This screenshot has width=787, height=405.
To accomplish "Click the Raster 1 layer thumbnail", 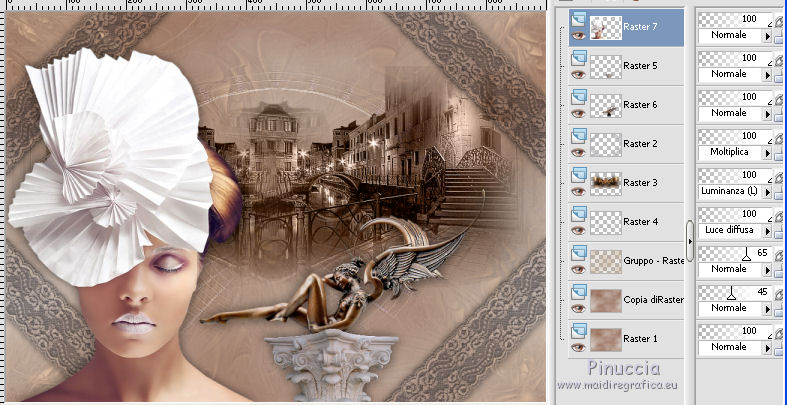I will click(606, 340).
